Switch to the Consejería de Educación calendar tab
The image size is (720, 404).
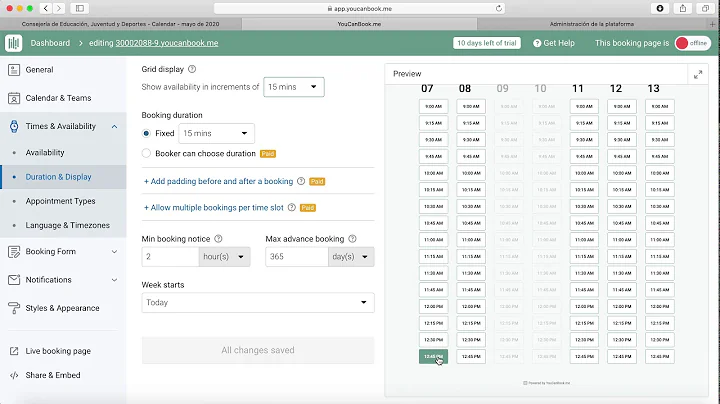coord(121,24)
